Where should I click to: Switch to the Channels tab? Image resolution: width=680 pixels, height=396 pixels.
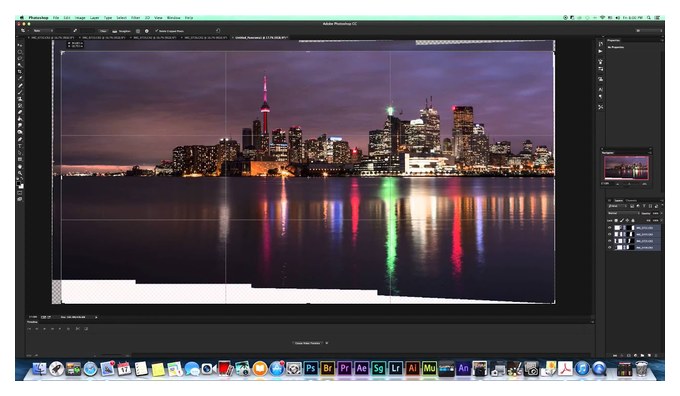[x=631, y=200]
